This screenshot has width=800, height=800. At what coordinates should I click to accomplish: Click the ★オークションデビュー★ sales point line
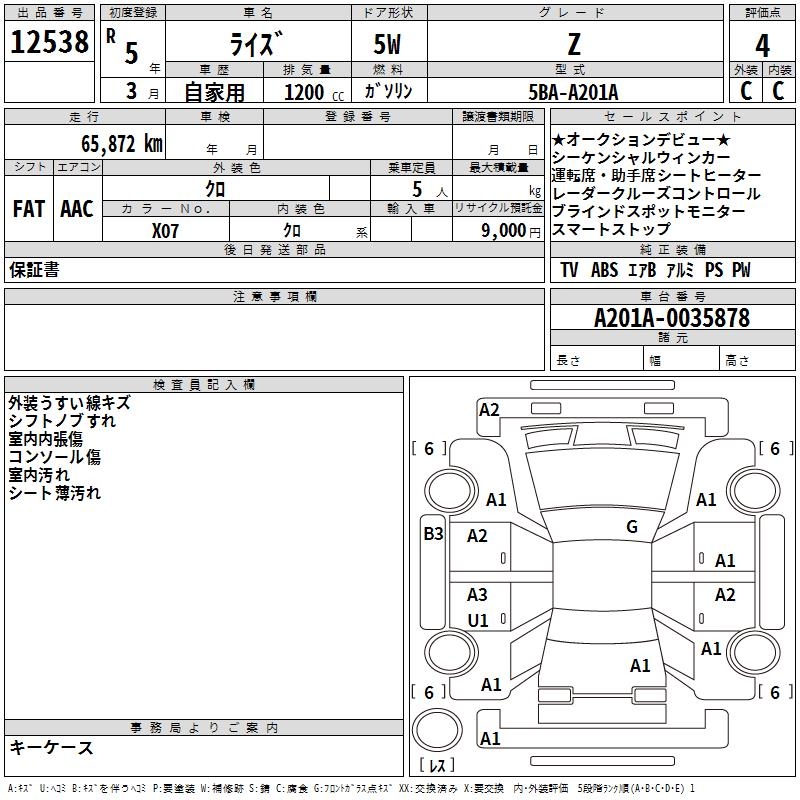(x=641, y=140)
